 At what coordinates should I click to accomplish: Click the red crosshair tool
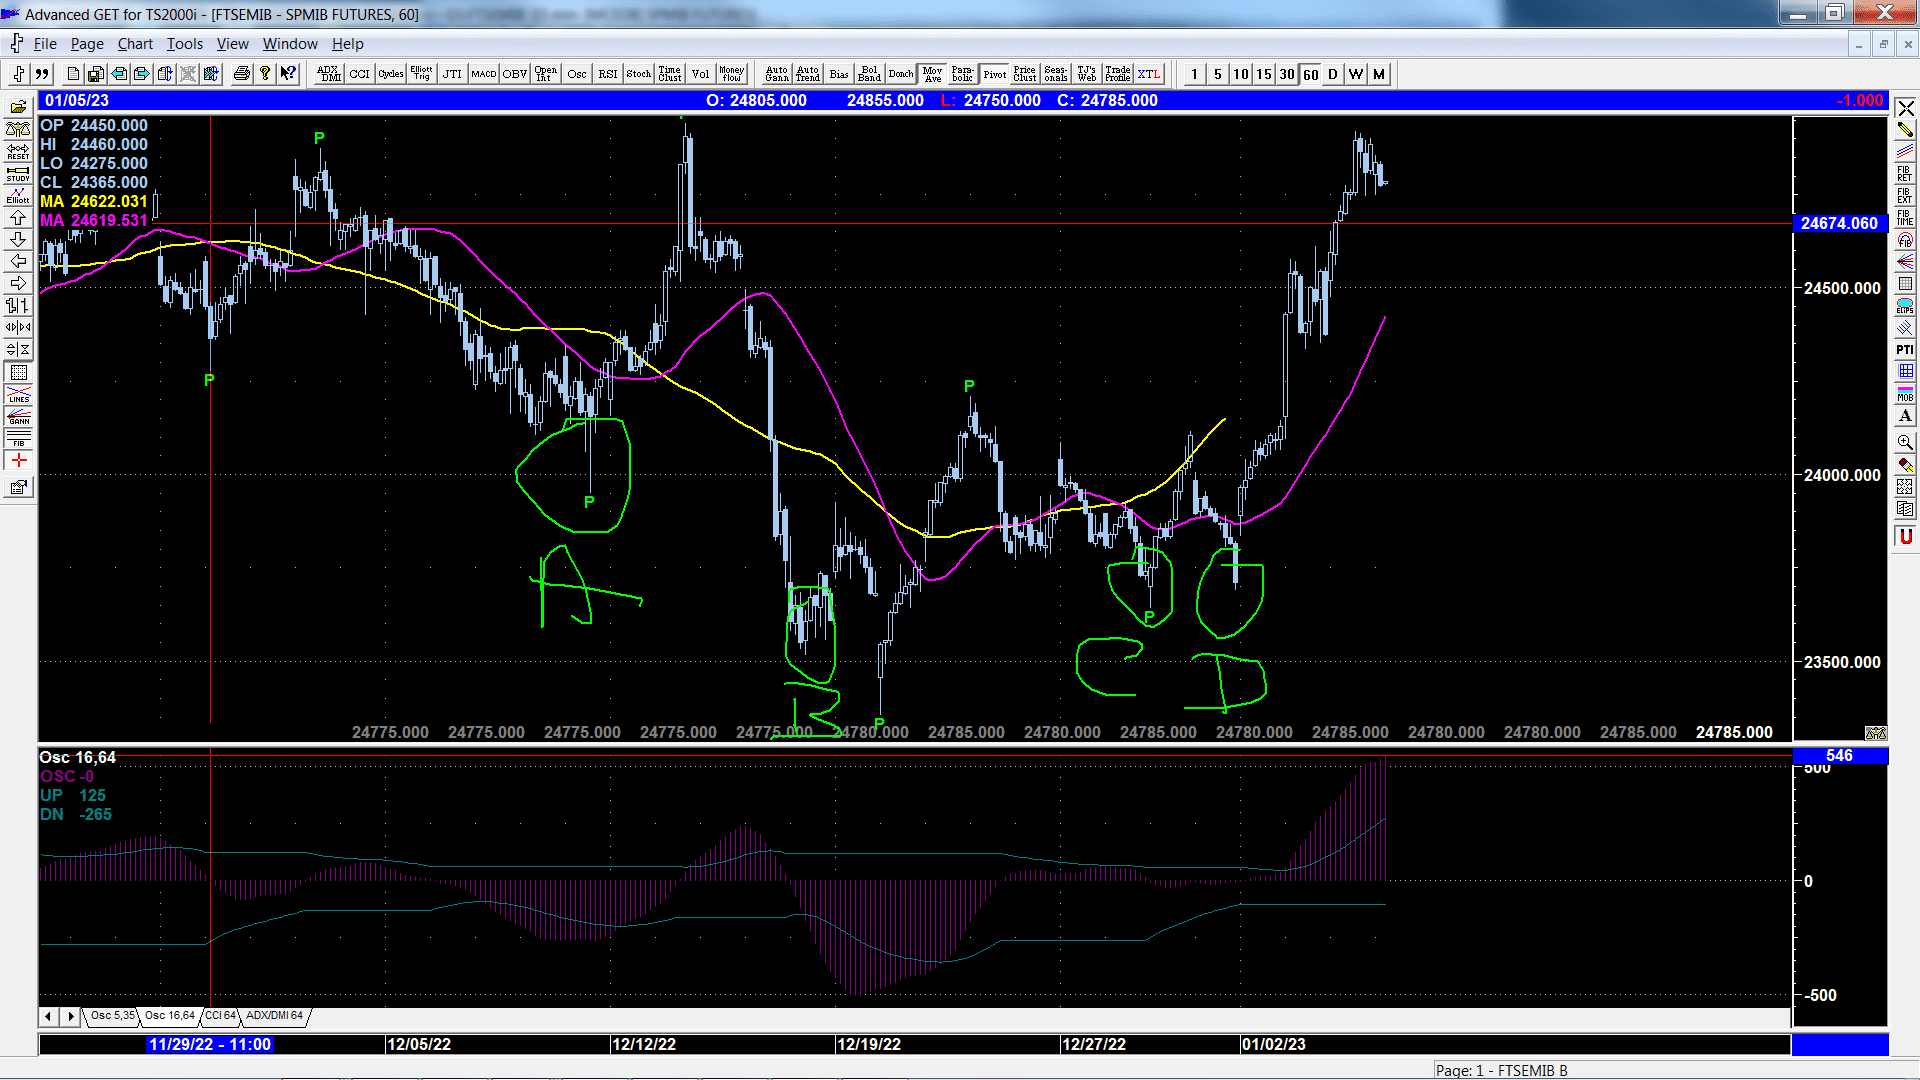coord(18,460)
